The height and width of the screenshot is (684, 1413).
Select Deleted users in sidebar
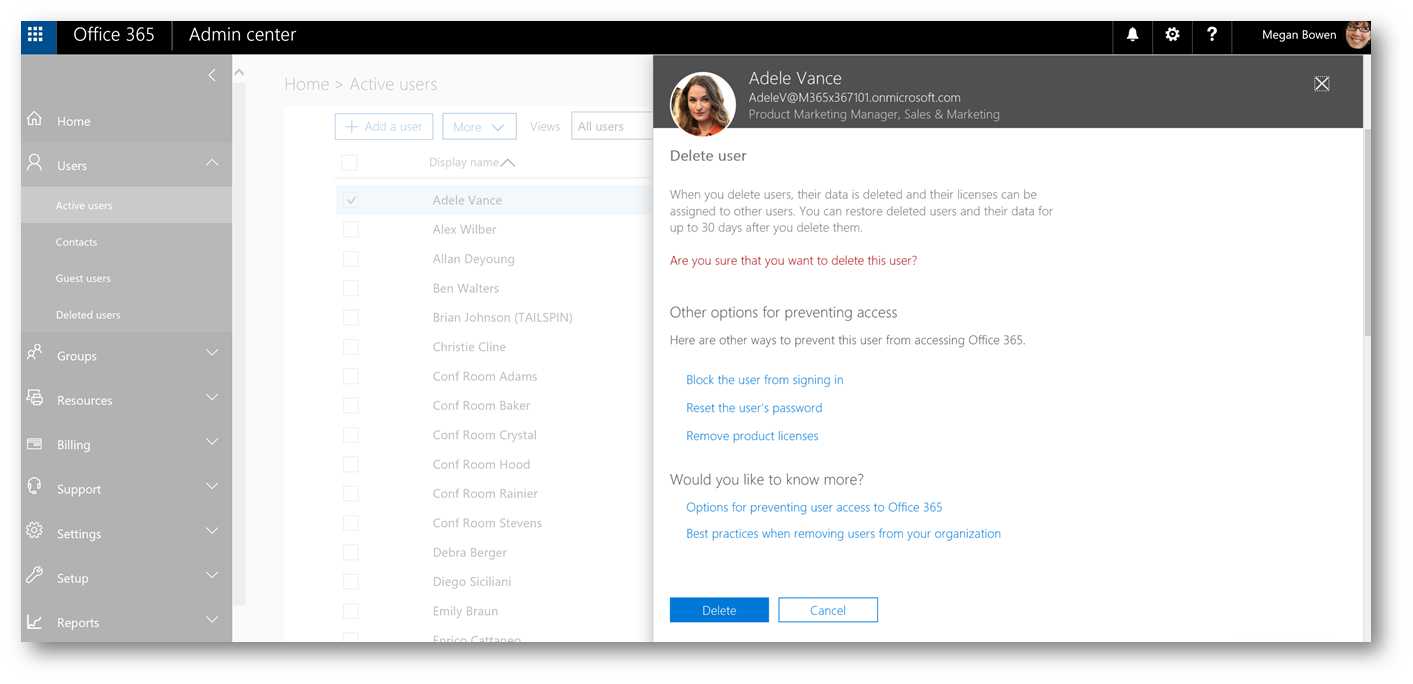(x=126, y=315)
